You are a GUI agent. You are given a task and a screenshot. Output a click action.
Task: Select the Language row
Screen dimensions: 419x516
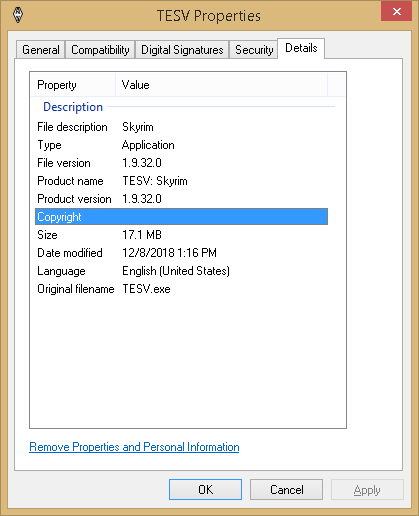pos(181,271)
